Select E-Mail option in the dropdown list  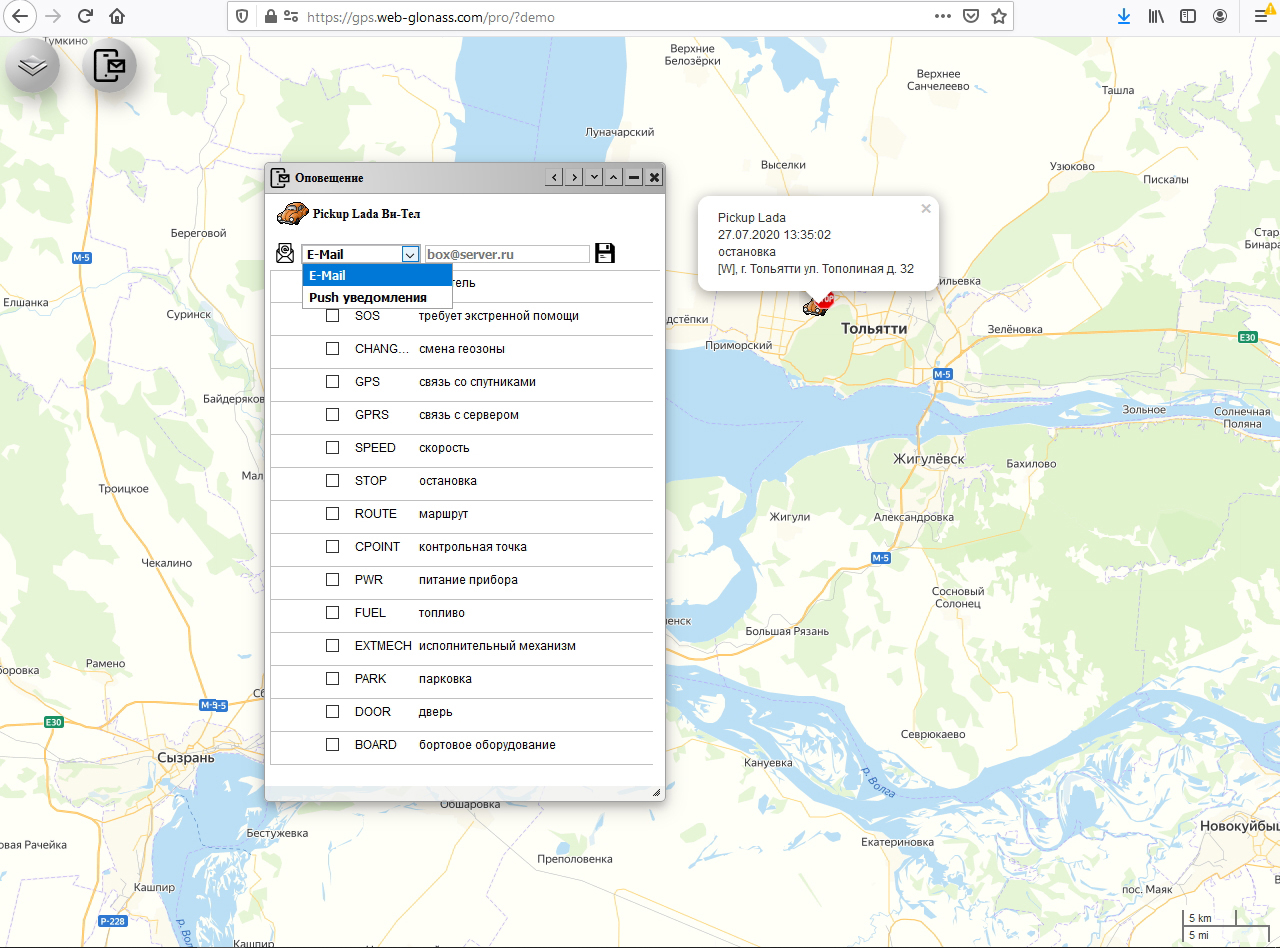click(377, 275)
